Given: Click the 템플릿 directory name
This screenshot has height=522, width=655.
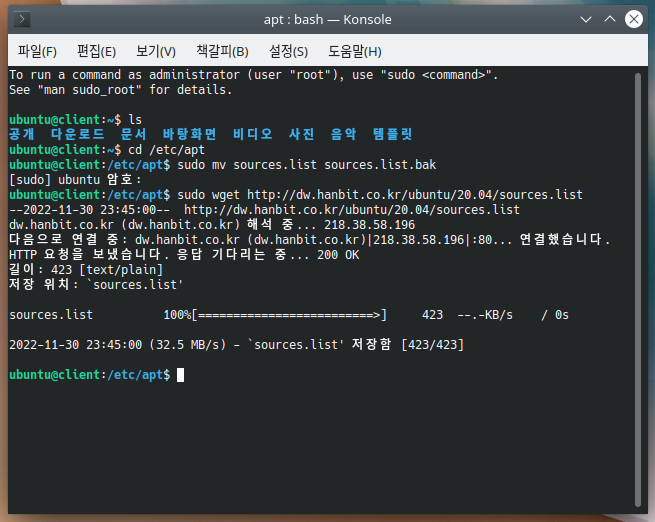Looking at the screenshot, I should (392, 134).
